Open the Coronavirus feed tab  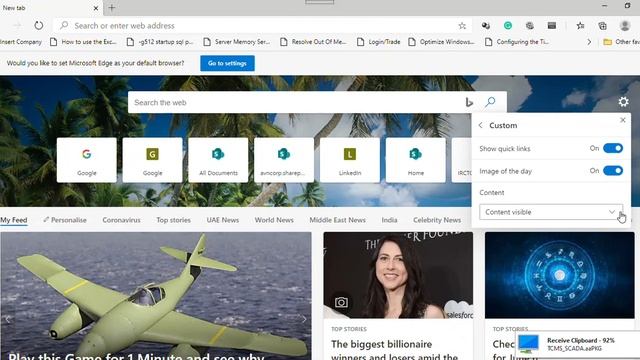121,220
